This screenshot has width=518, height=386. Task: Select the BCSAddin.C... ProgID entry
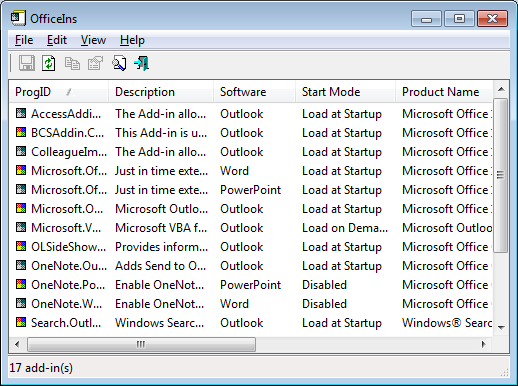point(67,133)
